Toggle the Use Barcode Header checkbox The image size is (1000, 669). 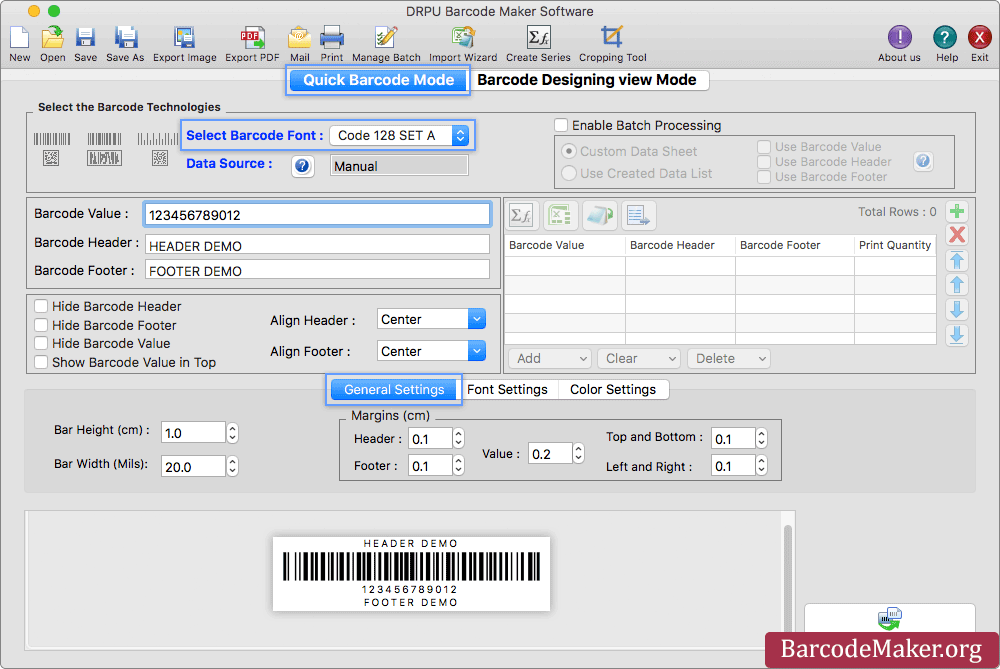764,162
